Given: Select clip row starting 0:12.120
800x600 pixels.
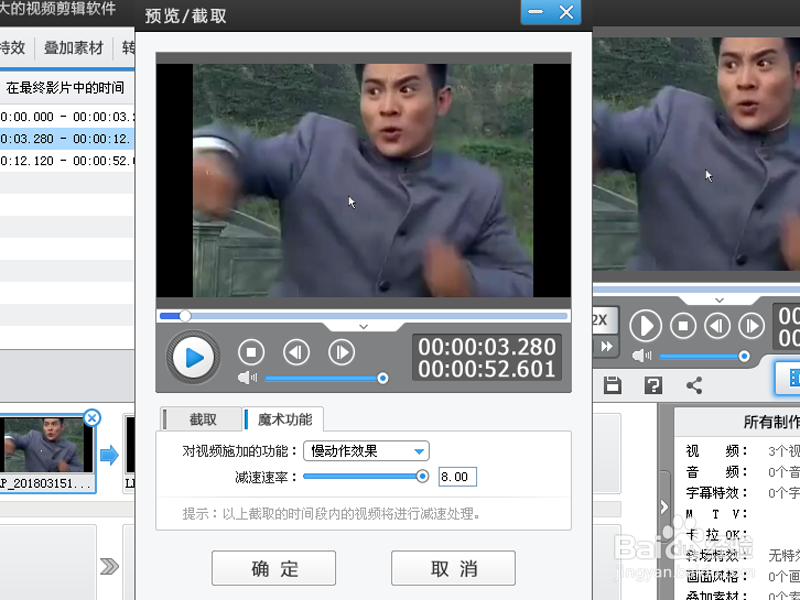Looking at the screenshot, I should tap(67, 161).
